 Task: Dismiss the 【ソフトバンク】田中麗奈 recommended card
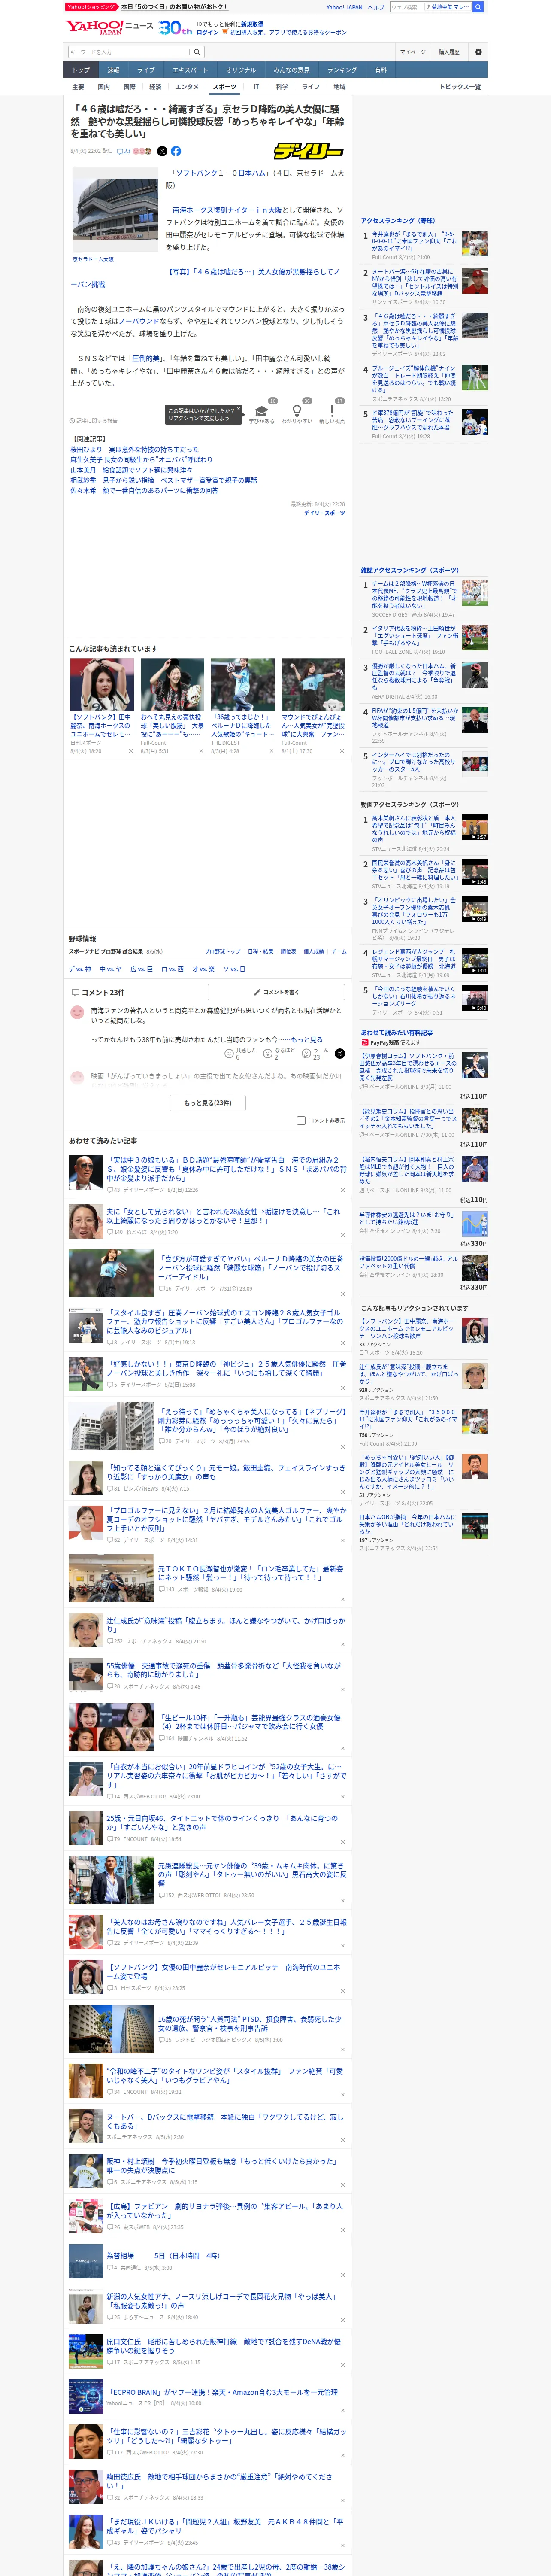coord(130,751)
